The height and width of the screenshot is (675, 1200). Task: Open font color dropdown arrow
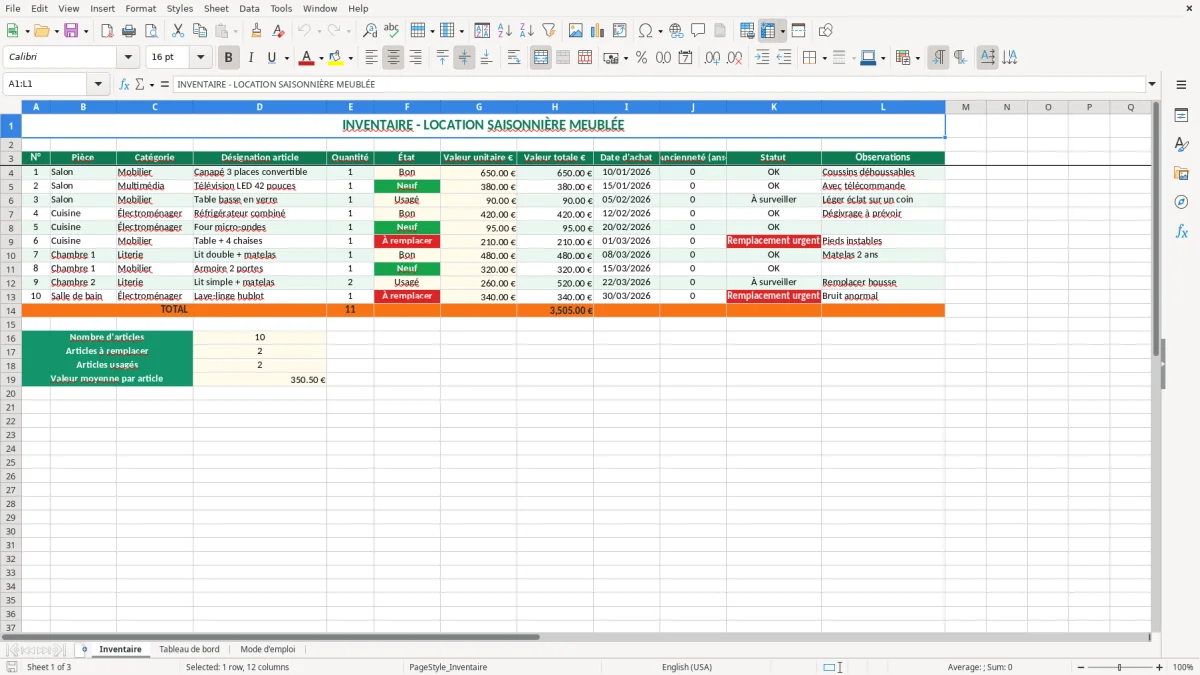pos(320,58)
